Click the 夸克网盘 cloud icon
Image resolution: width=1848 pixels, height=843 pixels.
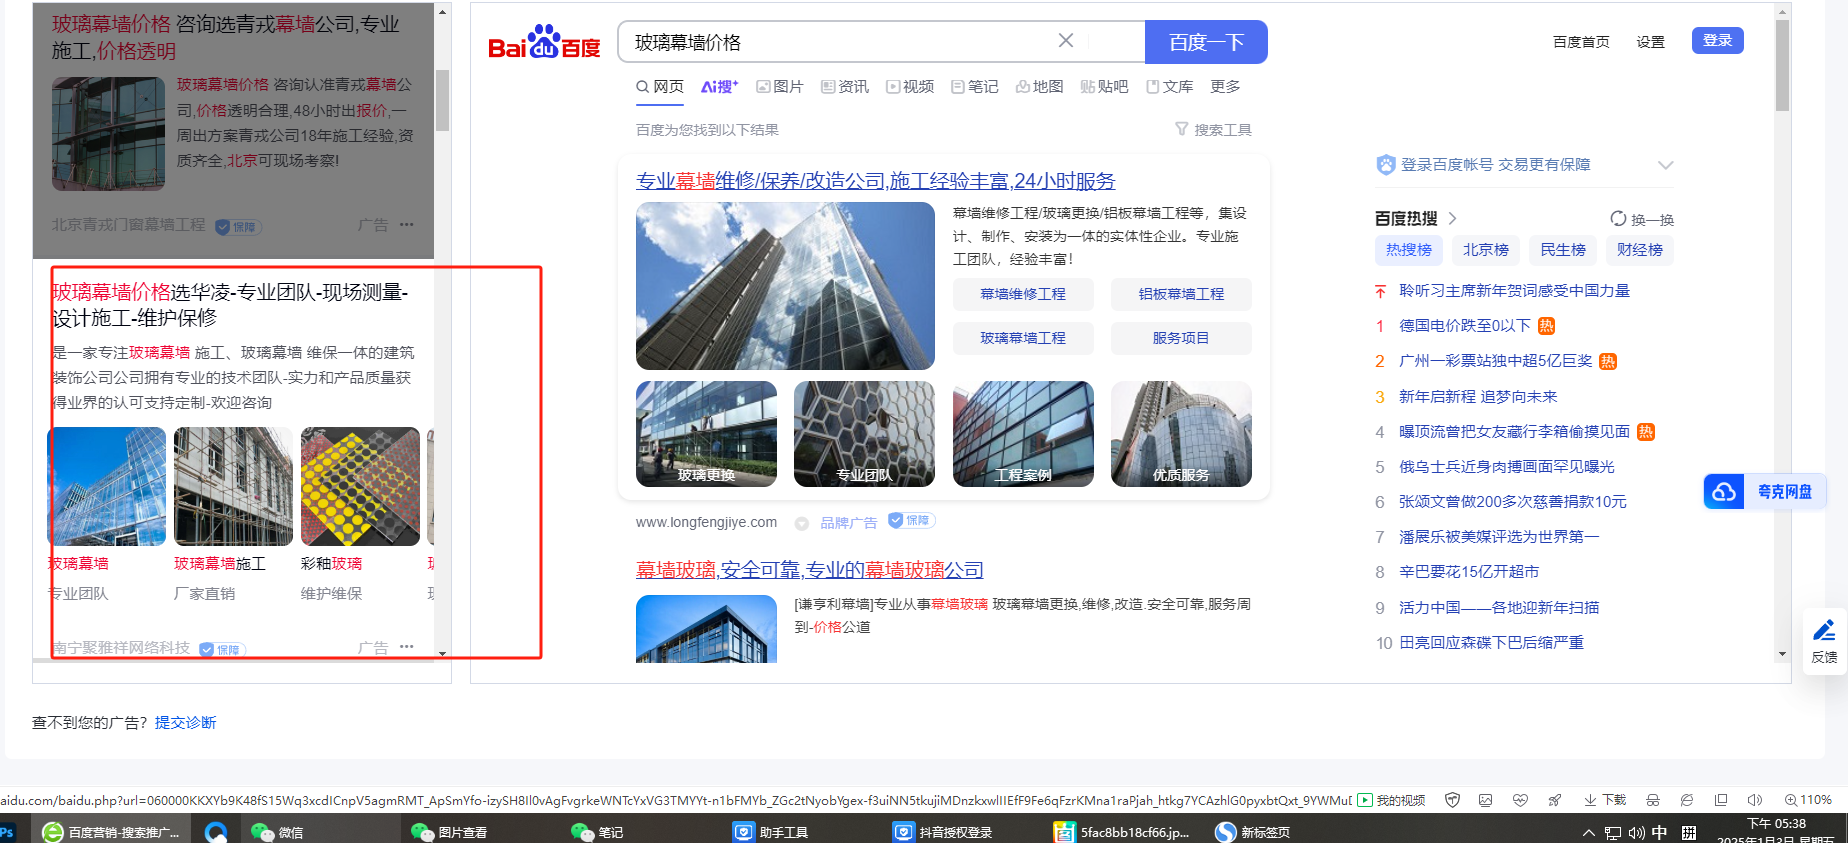1724,492
